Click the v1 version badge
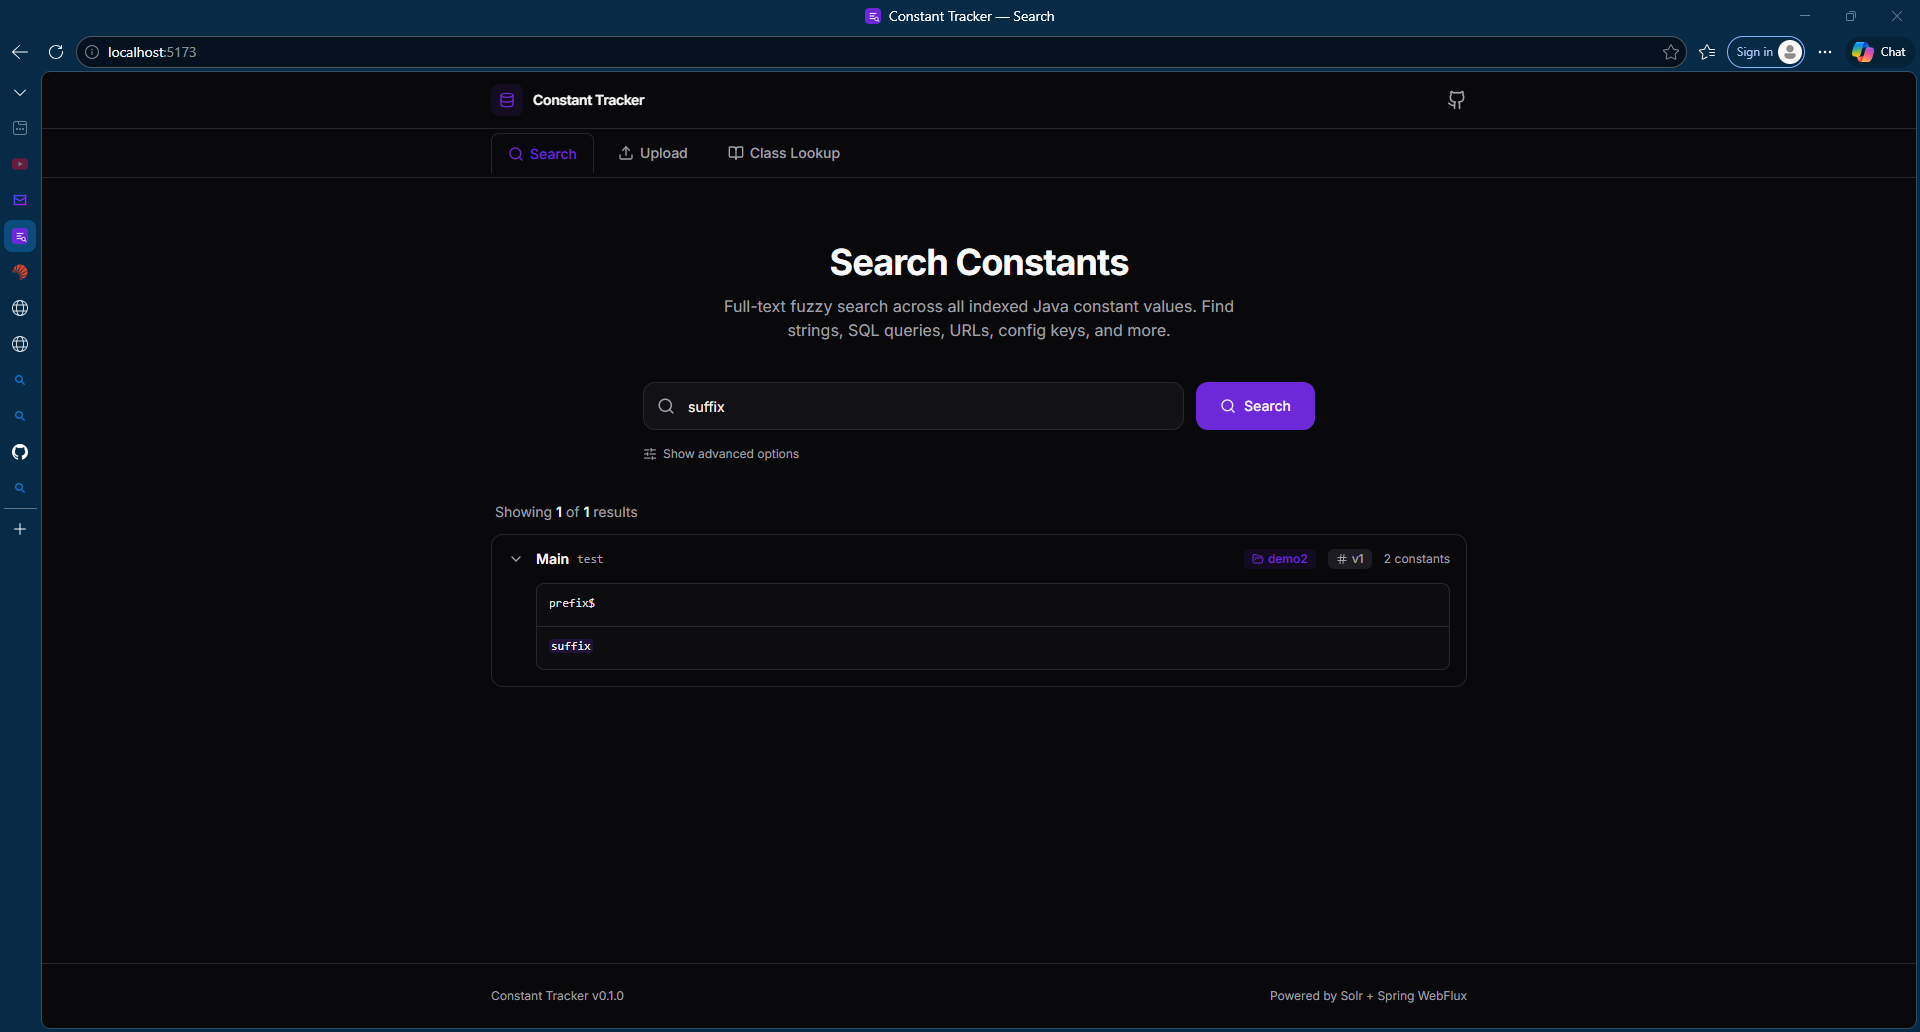1920x1032 pixels. point(1349,559)
